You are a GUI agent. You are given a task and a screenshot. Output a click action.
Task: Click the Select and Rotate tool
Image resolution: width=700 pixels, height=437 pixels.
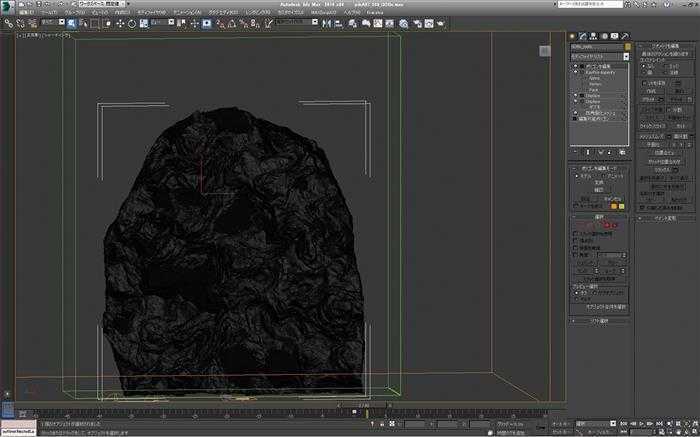point(132,23)
